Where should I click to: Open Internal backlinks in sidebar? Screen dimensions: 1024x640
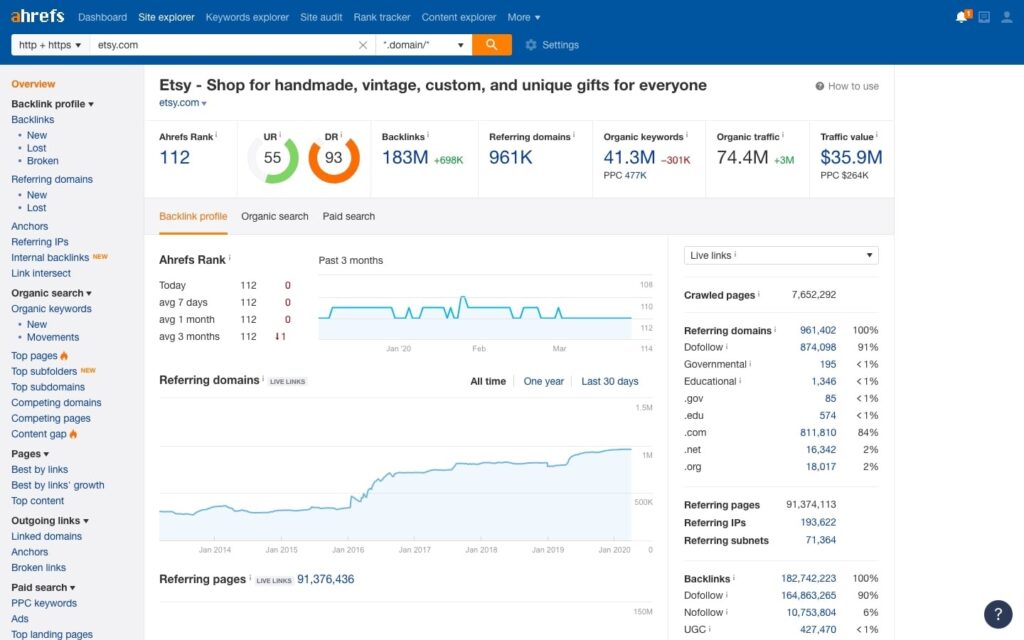click(x=50, y=257)
